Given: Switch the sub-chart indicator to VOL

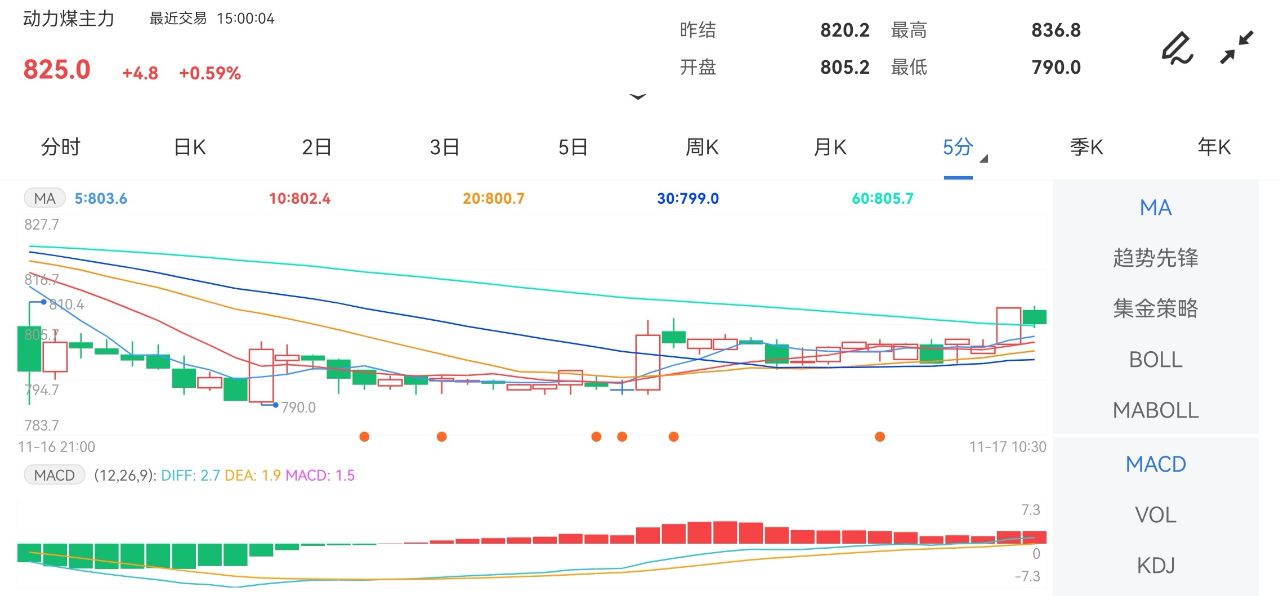Looking at the screenshot, I should pos(1155,514).
